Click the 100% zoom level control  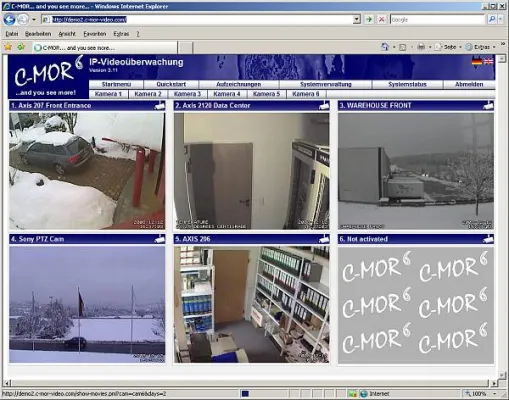pos(480,394)
